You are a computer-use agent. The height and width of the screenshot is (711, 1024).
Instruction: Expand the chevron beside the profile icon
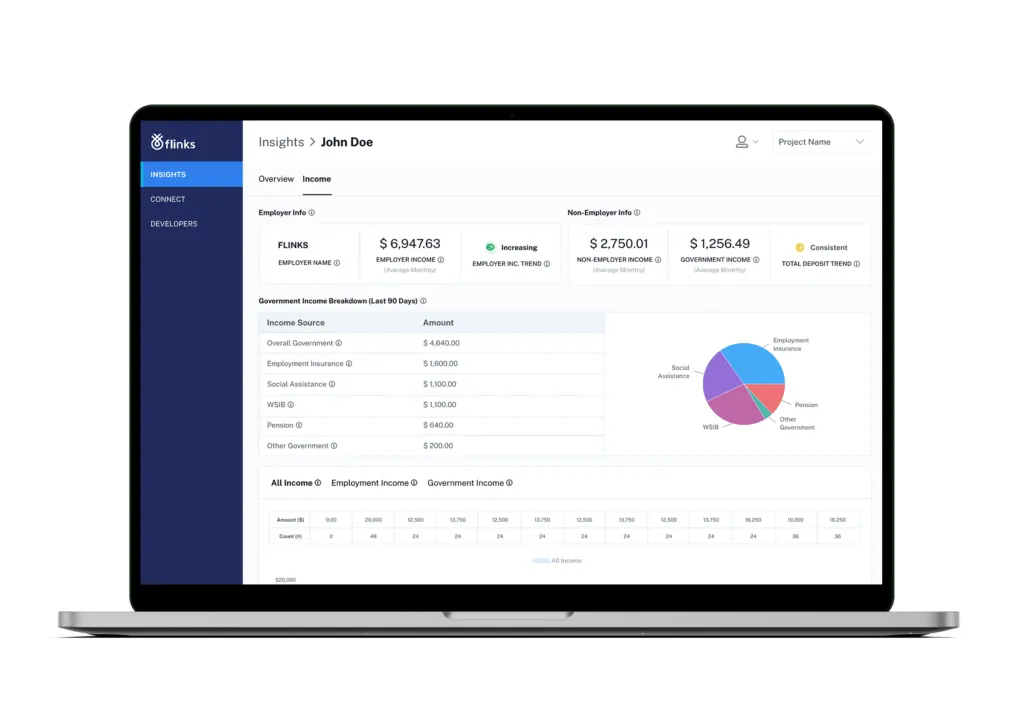755,142
